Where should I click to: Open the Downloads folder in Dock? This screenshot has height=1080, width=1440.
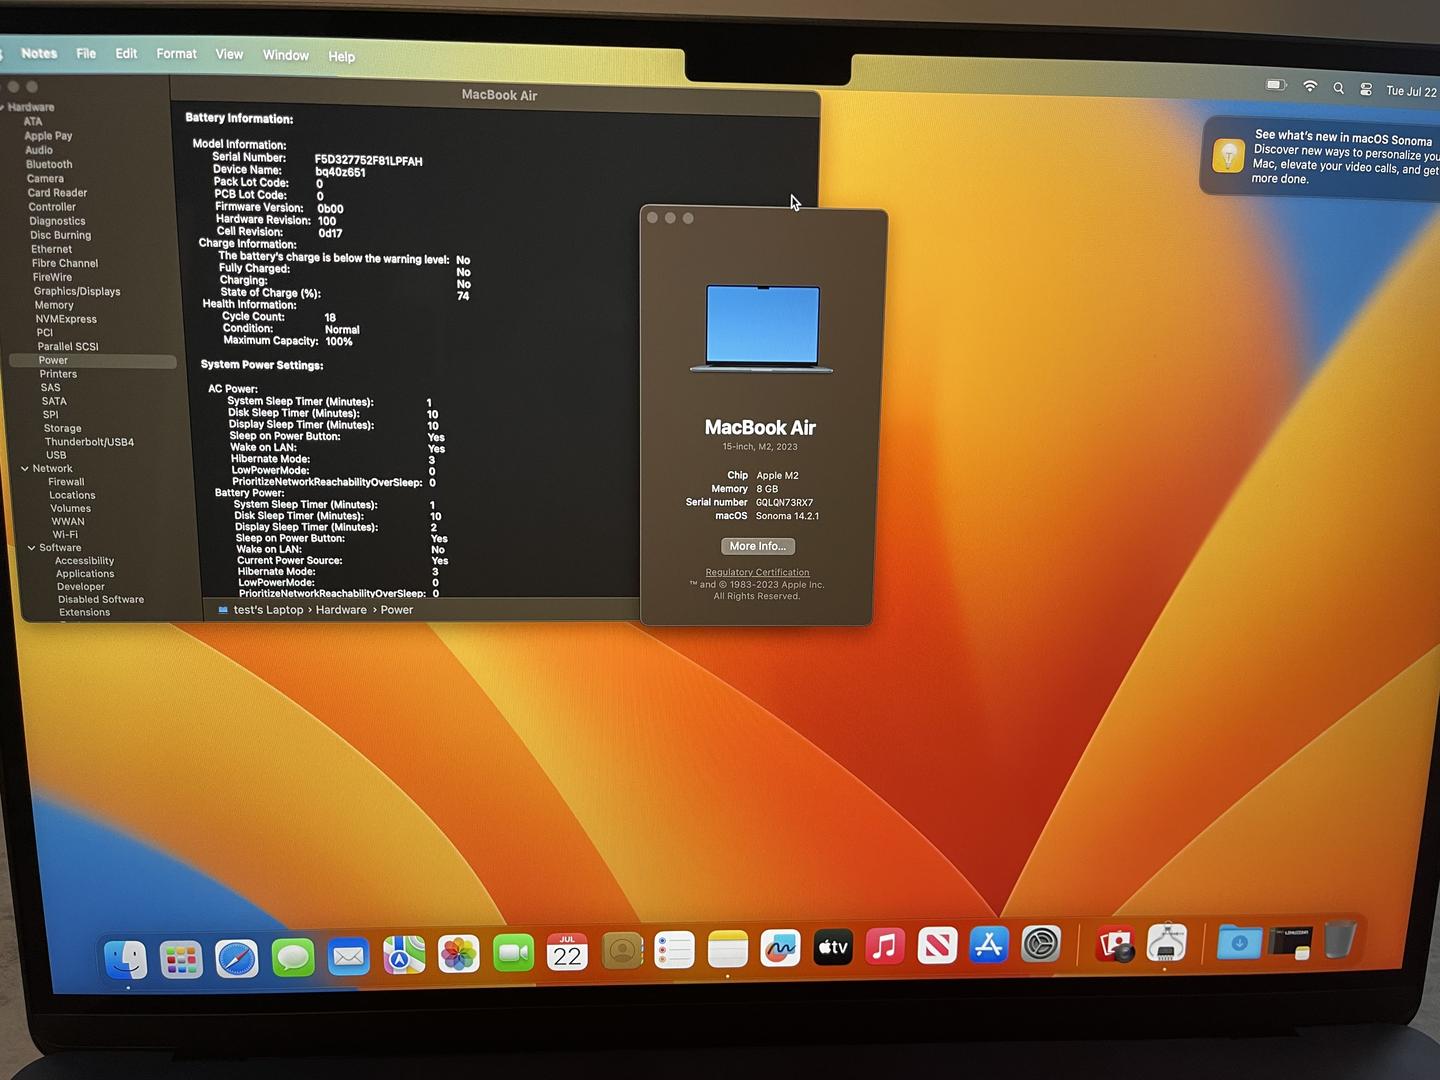pyautogui.click(x=1239, y=941)
